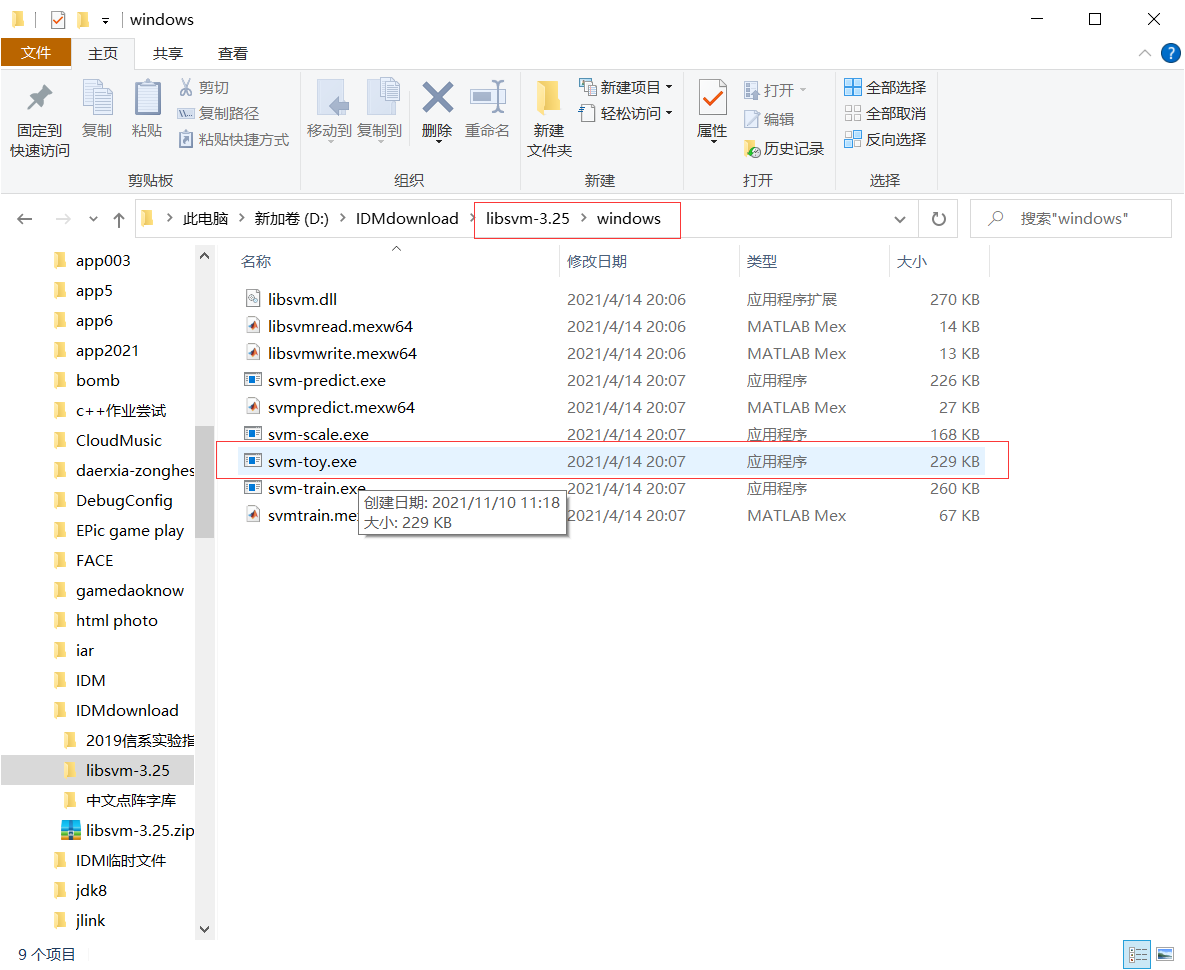1185x970 pixels.
Task: Select svm-toy.exe file
Action: pyautogui.click(x=612, y=461)
